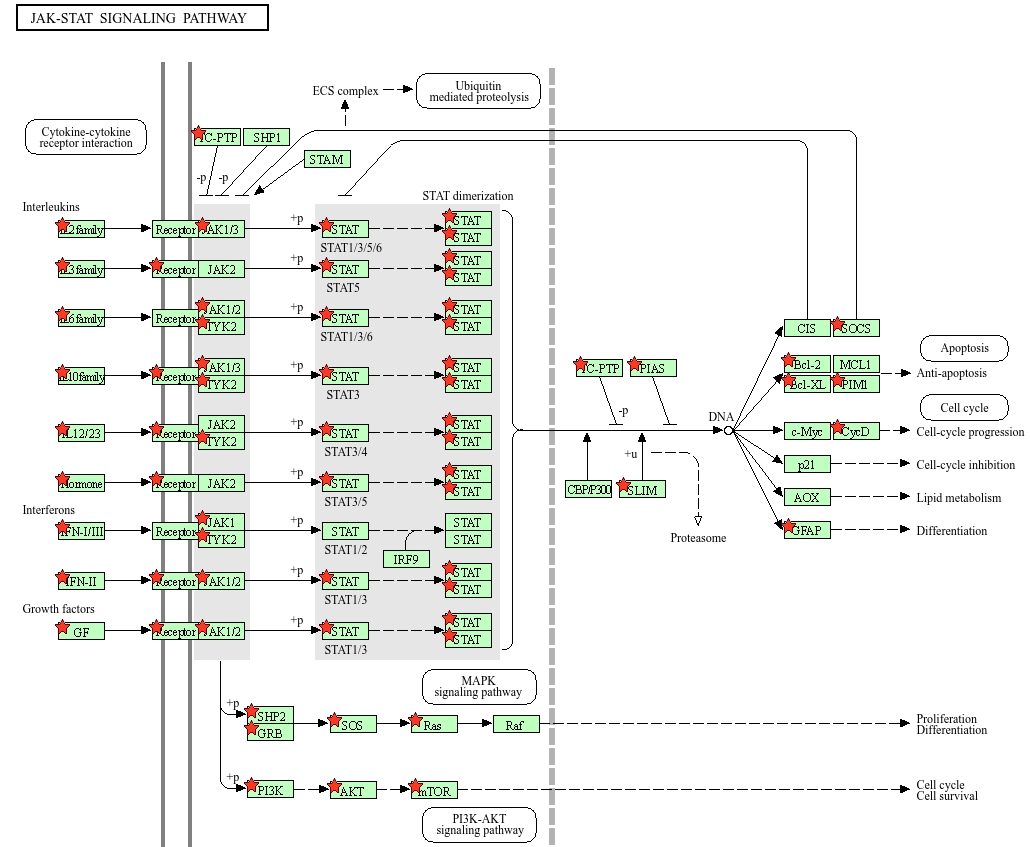This screenshot has height=847, width=1030.
Task: Click the red star on CycD node
Action: tap(838, 427)
